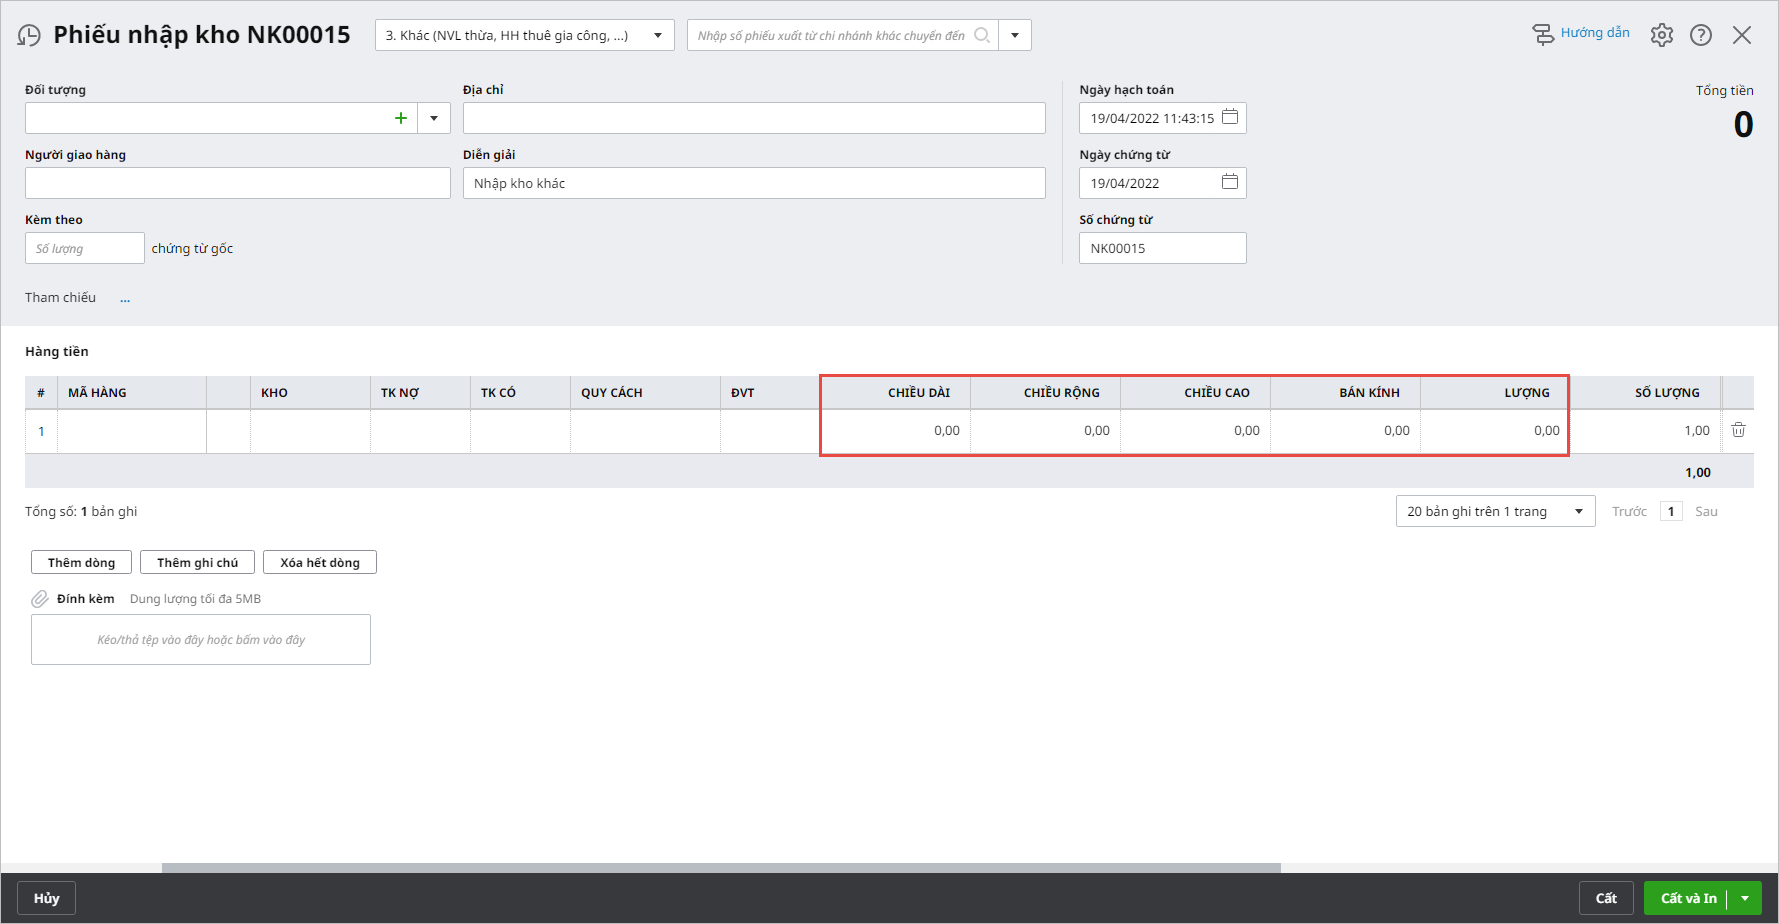Open calendar for Ngày hạch toán
1779x924 pixels.
coord(1230,117)
